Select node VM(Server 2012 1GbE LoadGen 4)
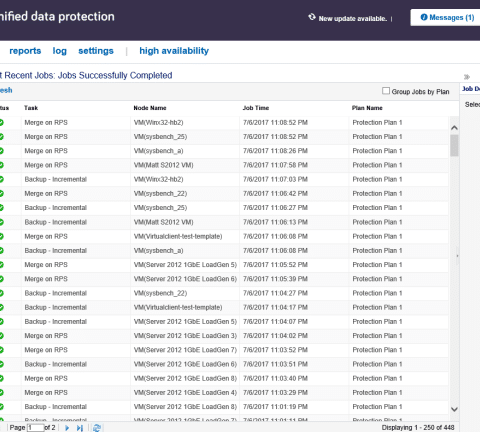Image resolution: width=480 pixels, height=432 pixels. [185, 393]
